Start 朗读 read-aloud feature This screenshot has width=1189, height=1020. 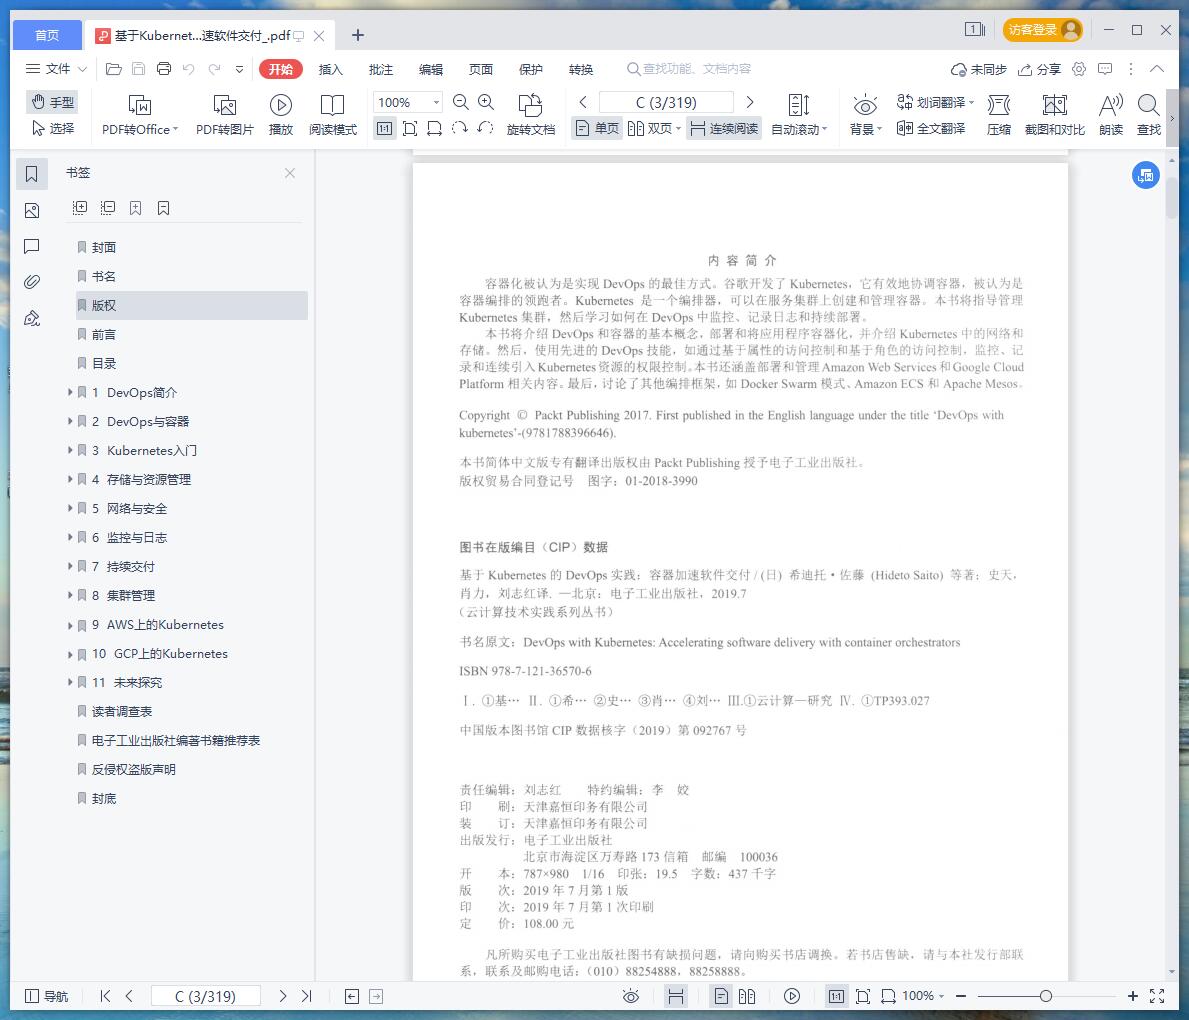pyautogui.click(x=1111, y=115)
